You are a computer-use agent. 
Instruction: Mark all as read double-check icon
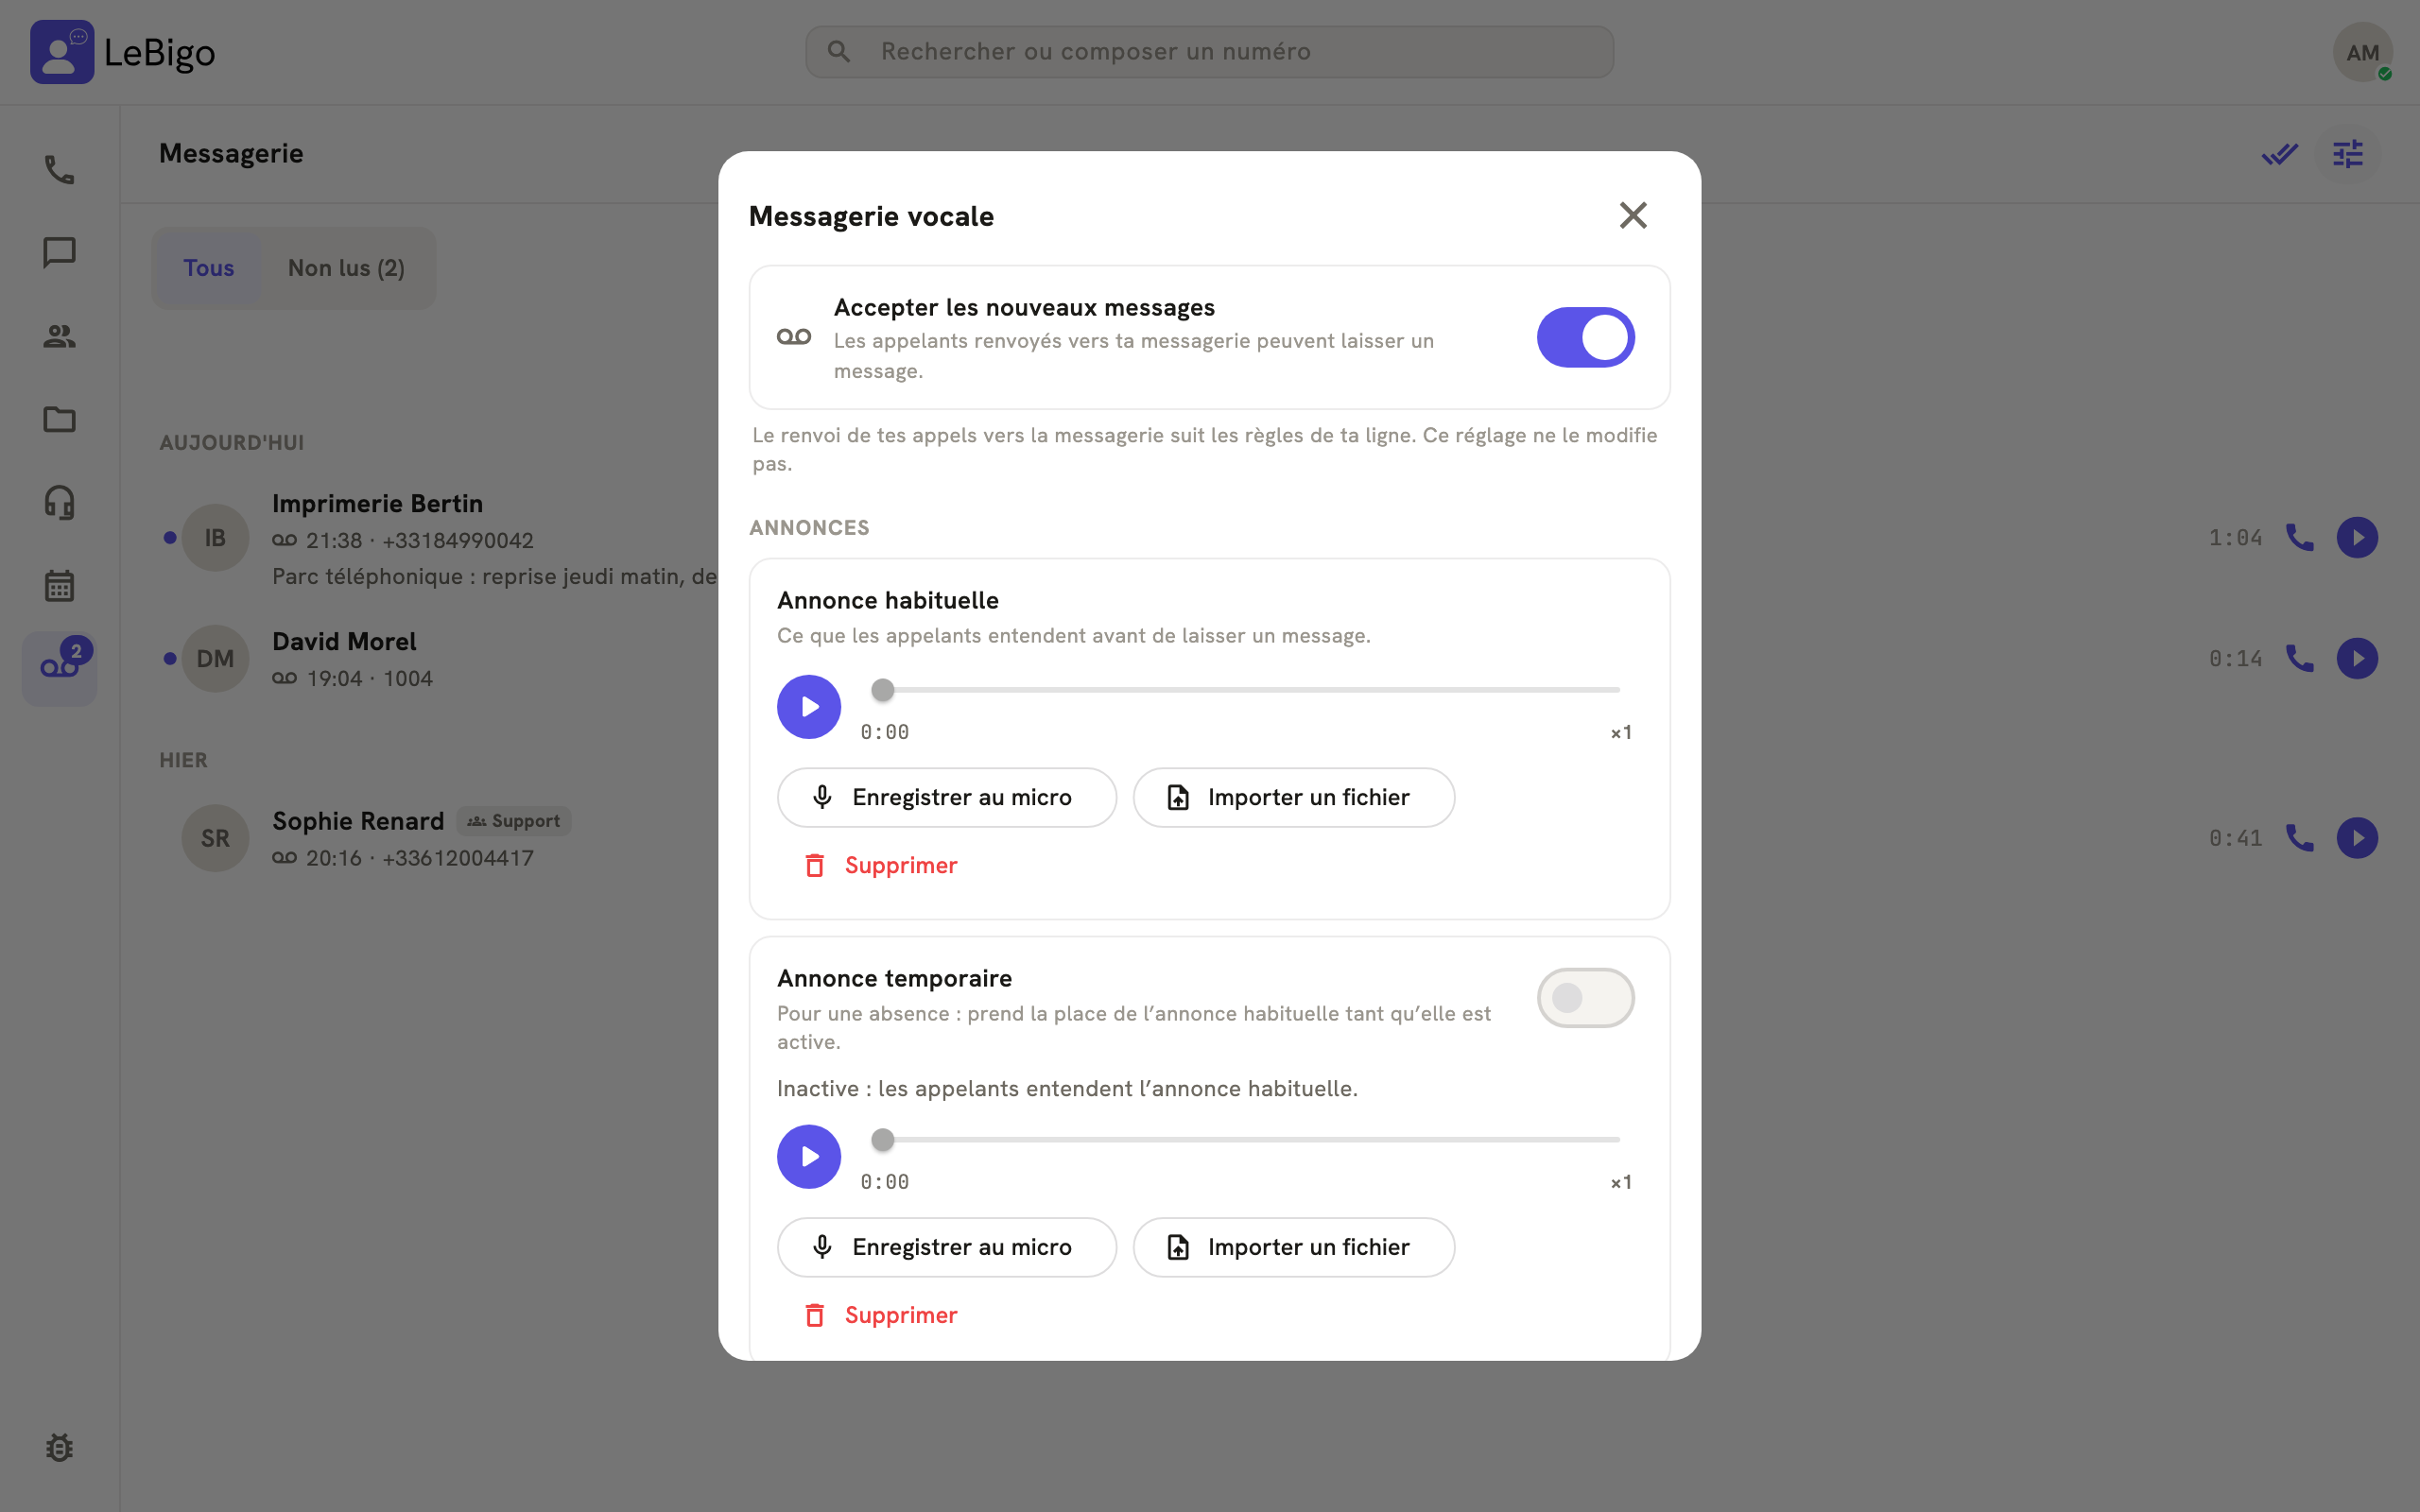point(2280,154)
